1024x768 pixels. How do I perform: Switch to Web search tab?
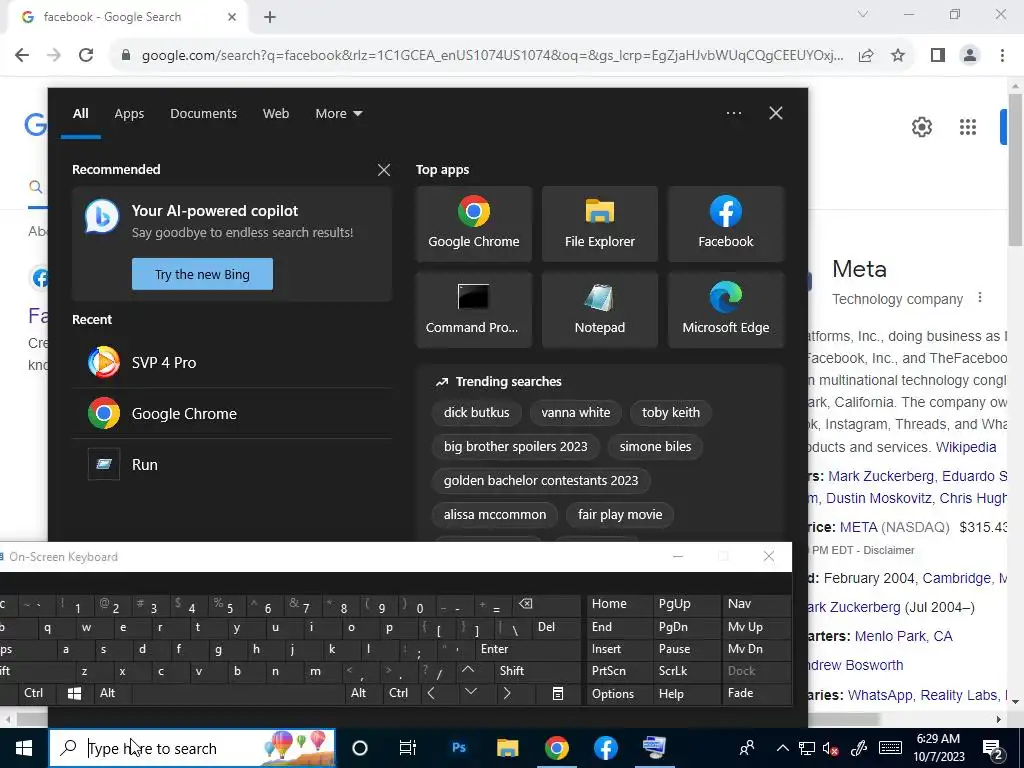(x=276, y=114)
